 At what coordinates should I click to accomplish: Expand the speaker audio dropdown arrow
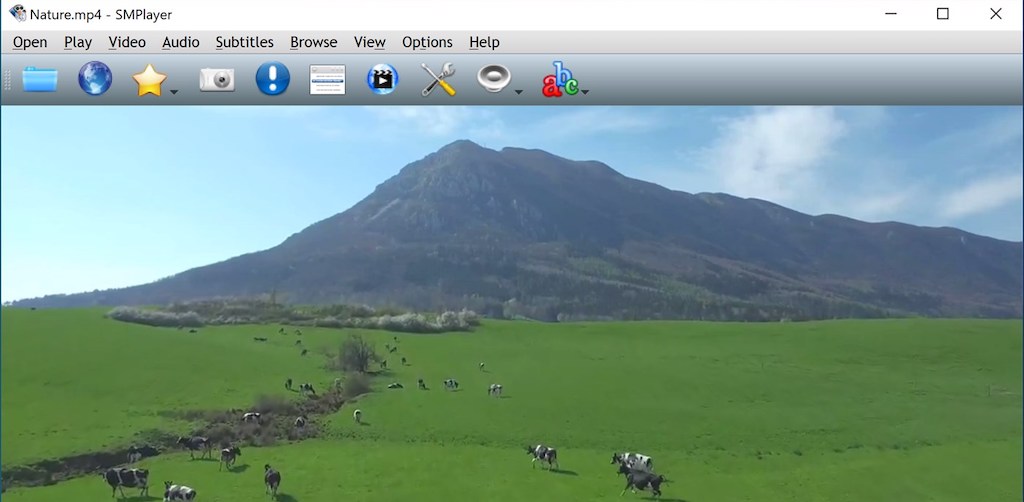pos(519,92)
